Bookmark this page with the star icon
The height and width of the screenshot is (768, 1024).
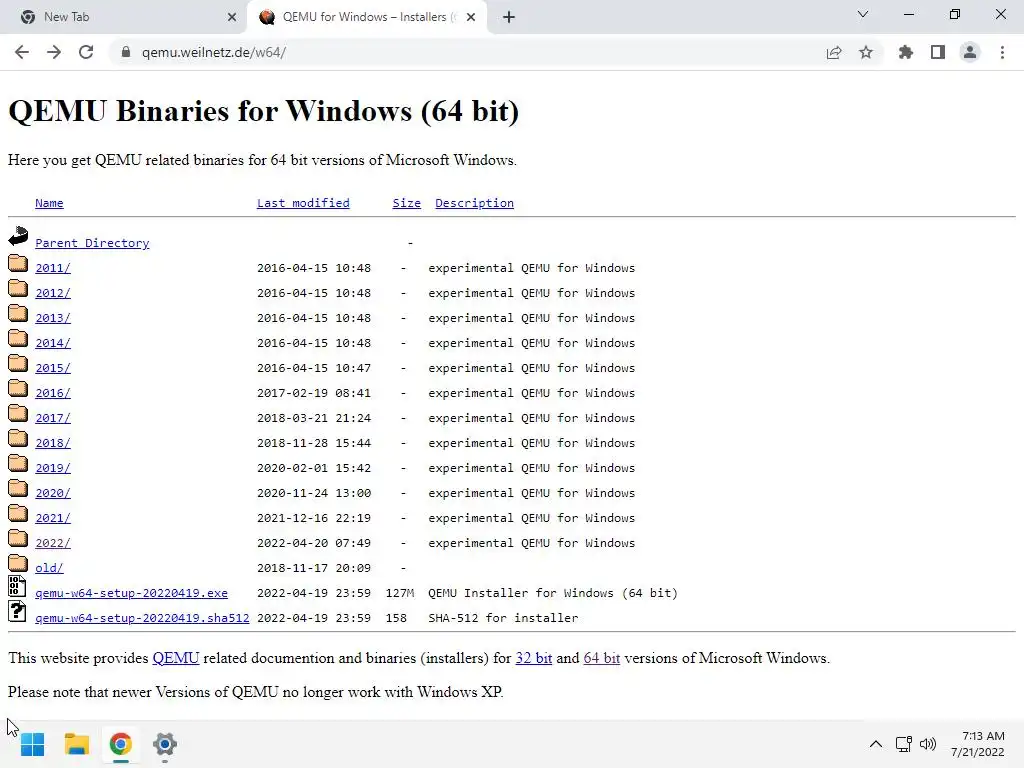(x=866, y=52)
